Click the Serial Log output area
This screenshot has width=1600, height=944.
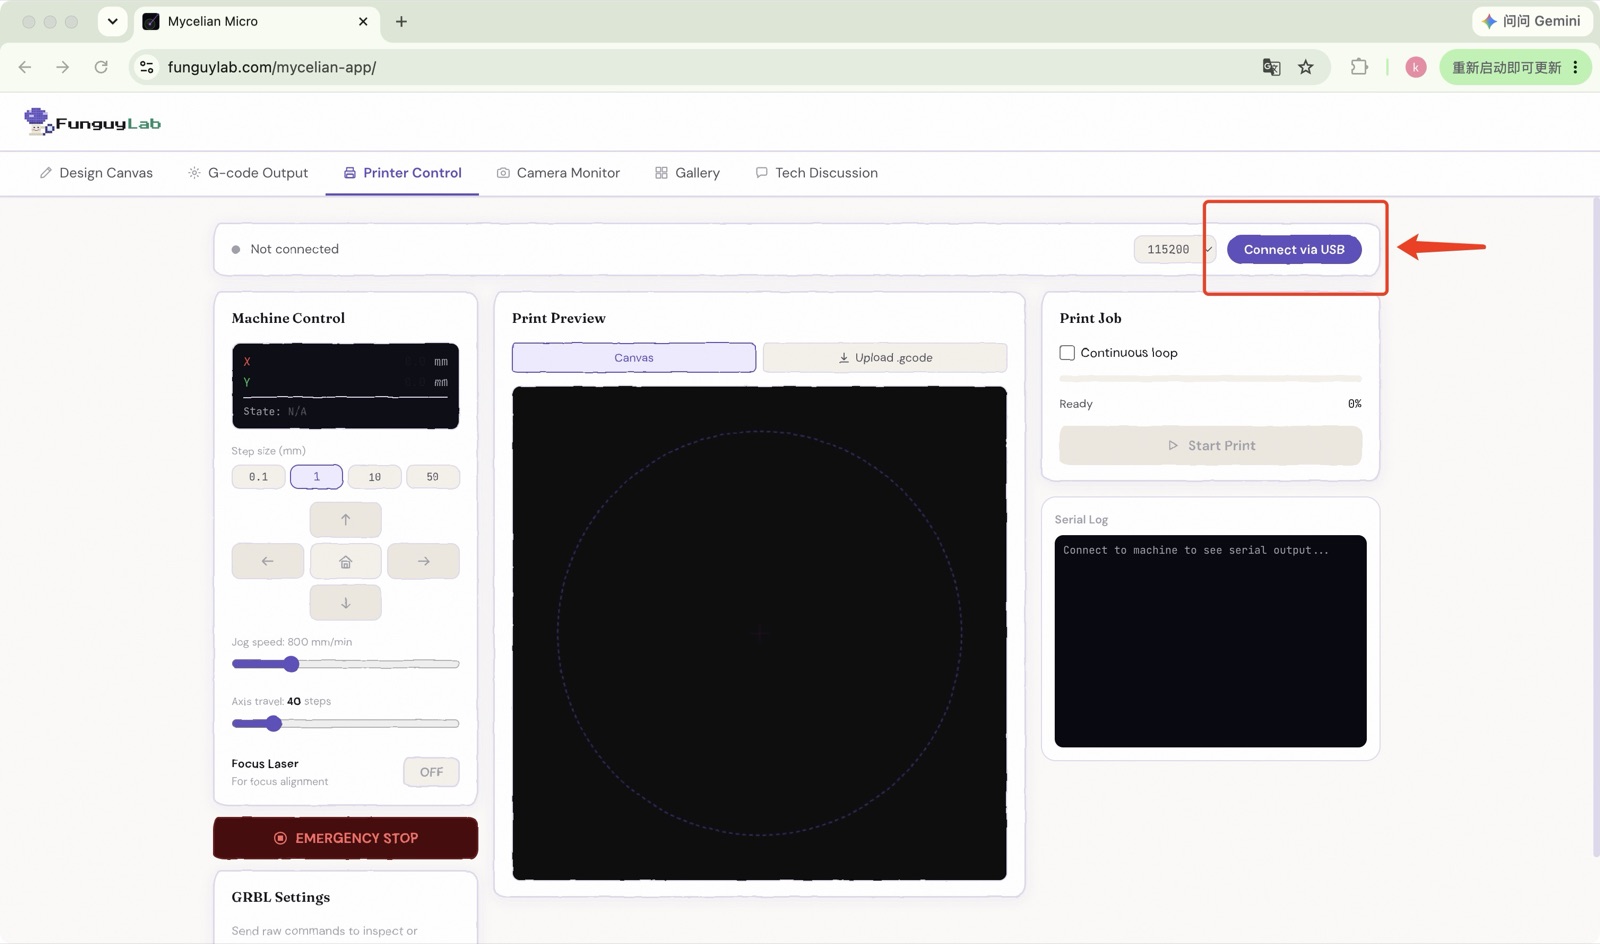coord(1210,641)
